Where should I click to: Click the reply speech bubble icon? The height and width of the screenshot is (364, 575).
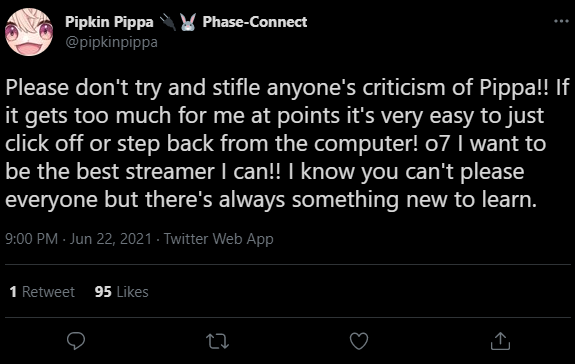[76, 341]
